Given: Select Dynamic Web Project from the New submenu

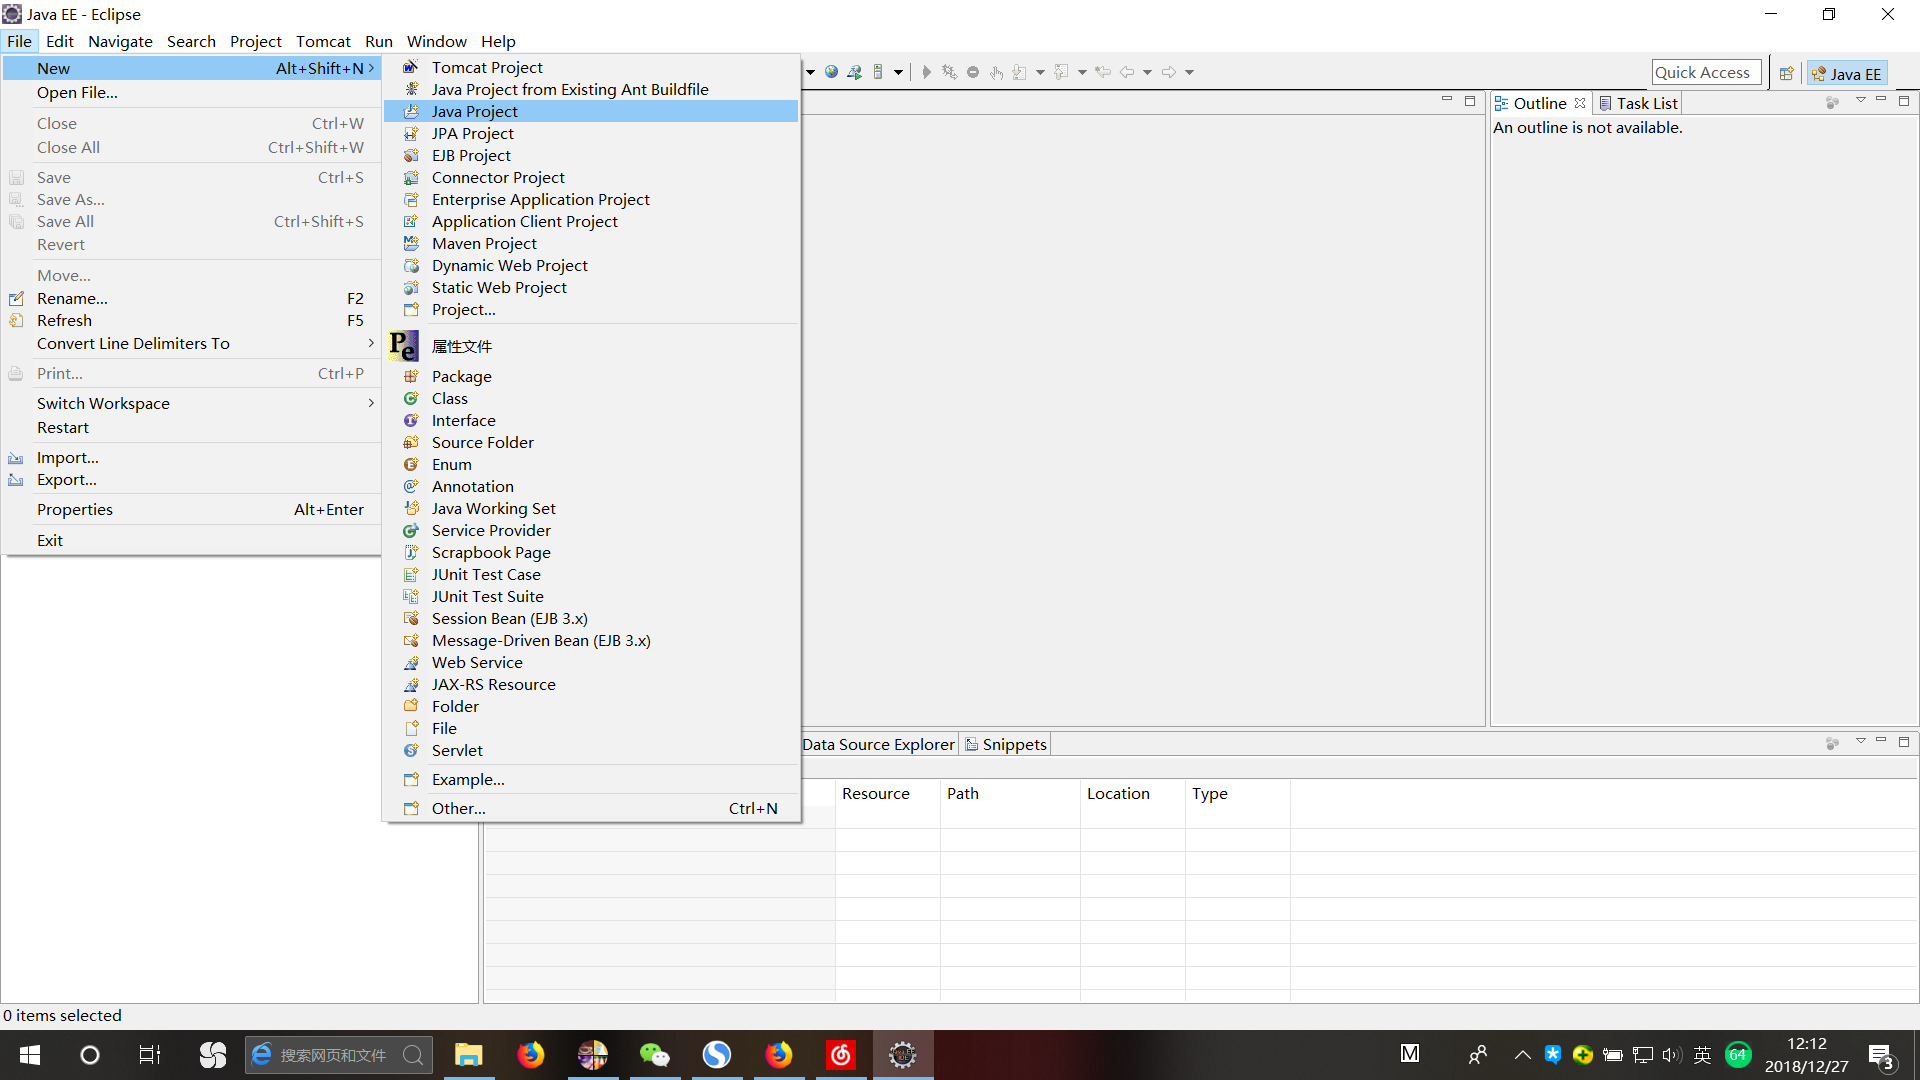Looking at the screenshot, I should pyautogui.click(x=509, y=265).
